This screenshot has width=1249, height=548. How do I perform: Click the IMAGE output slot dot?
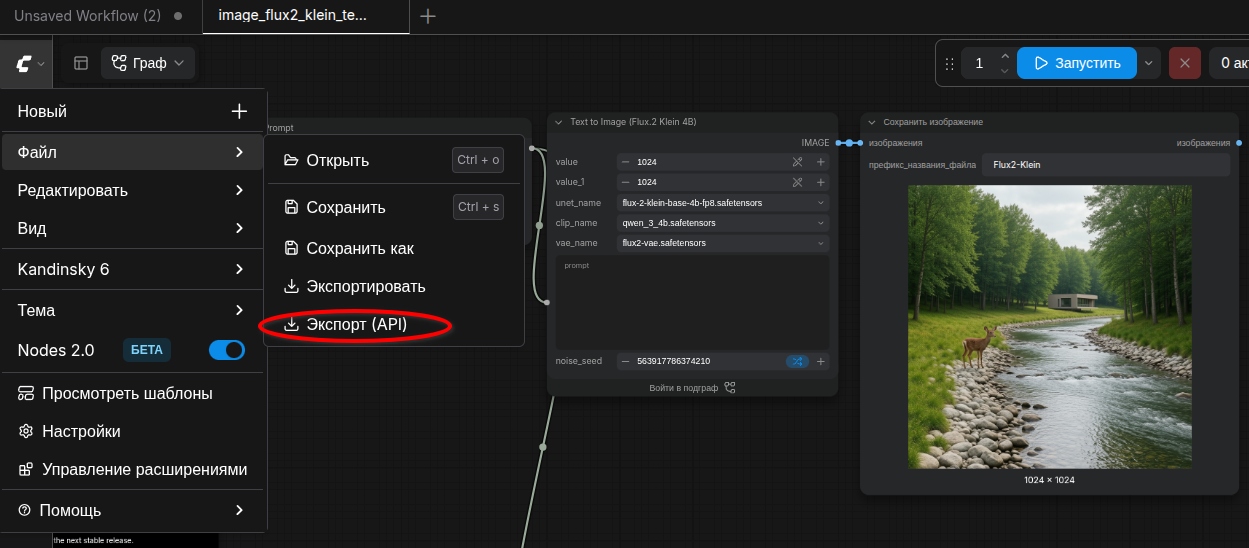839,143
